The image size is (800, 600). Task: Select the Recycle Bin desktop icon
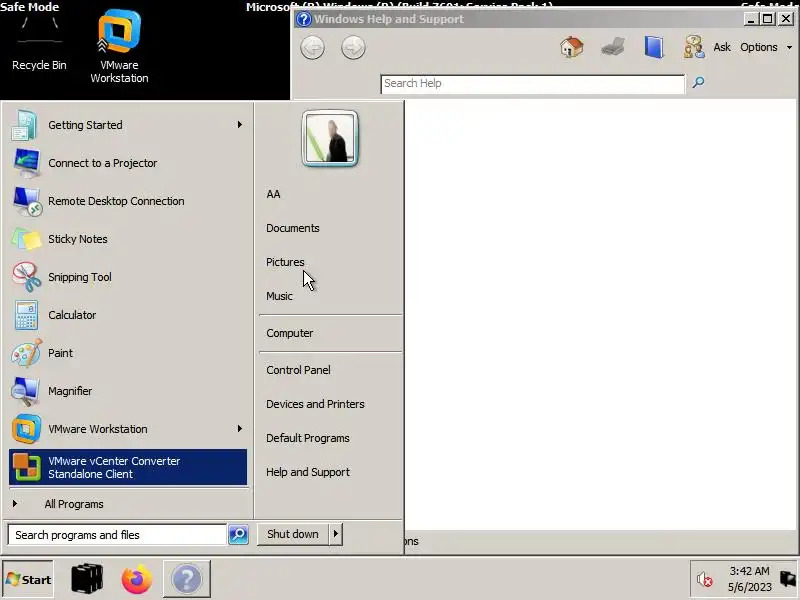click(x=39, y=43)
